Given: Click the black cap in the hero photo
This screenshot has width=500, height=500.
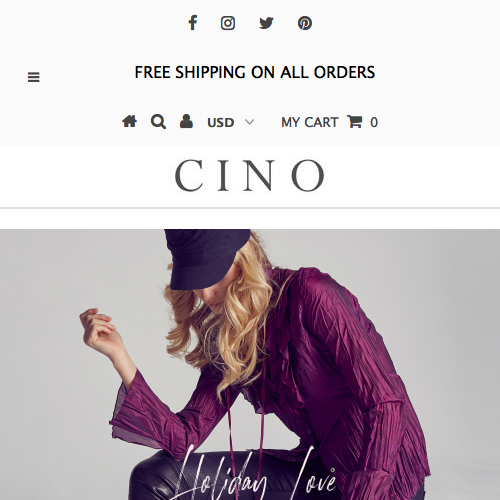Looking at the screenshot, I should (x=207, y=258).
